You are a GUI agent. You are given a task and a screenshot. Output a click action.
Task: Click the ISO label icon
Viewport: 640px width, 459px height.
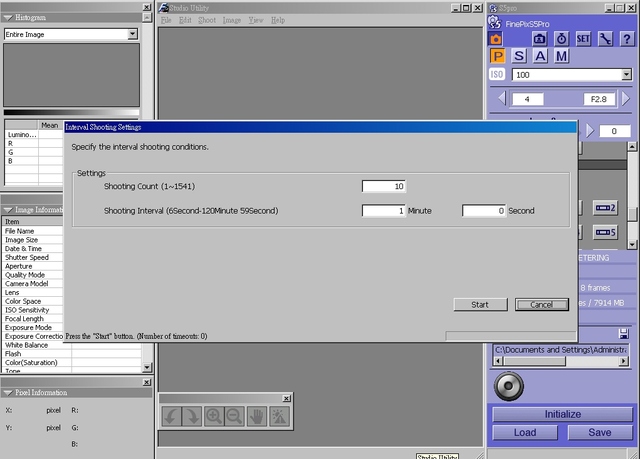pyautogui.click(x=497, y=75)
